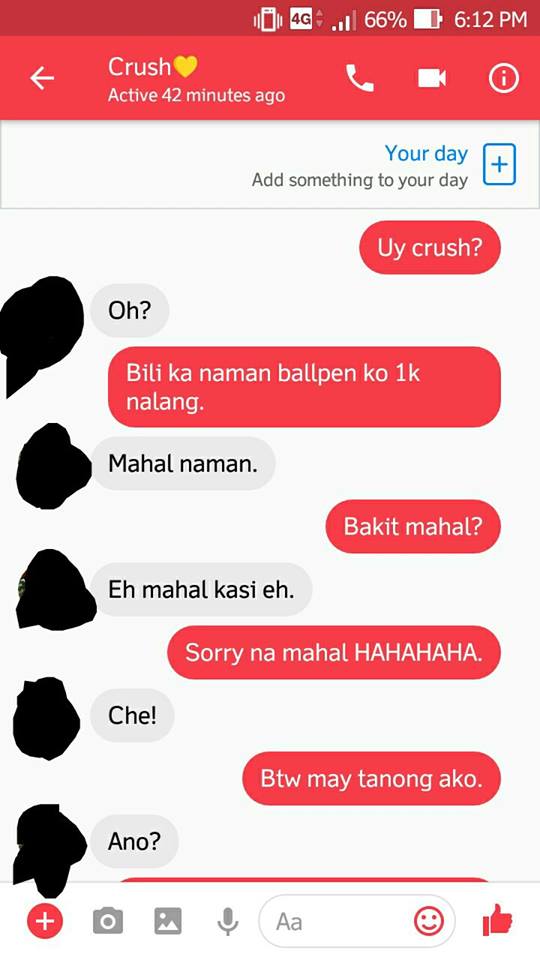
Task: Tap the blacked-out avatar beside 'Che!'
Action: point(47,718)
